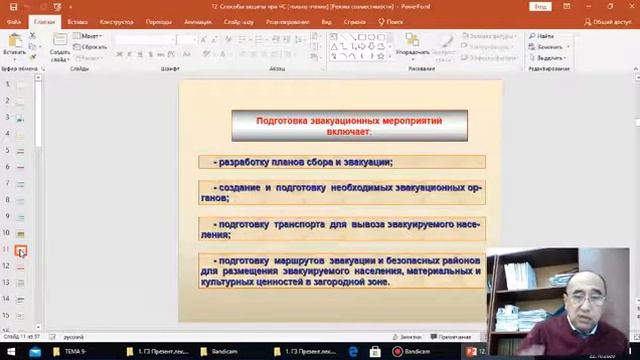The width and height of the screenshot is (640, 360).
Task: Toggle Bold formatting
Action: click(120, 54)
